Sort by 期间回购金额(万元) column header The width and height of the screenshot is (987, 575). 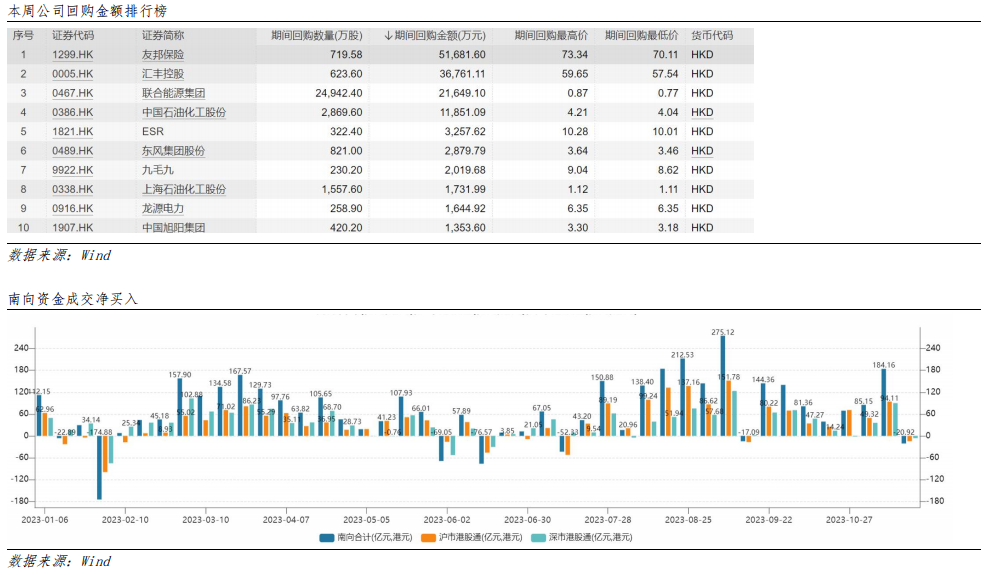(x=435, y=36)
